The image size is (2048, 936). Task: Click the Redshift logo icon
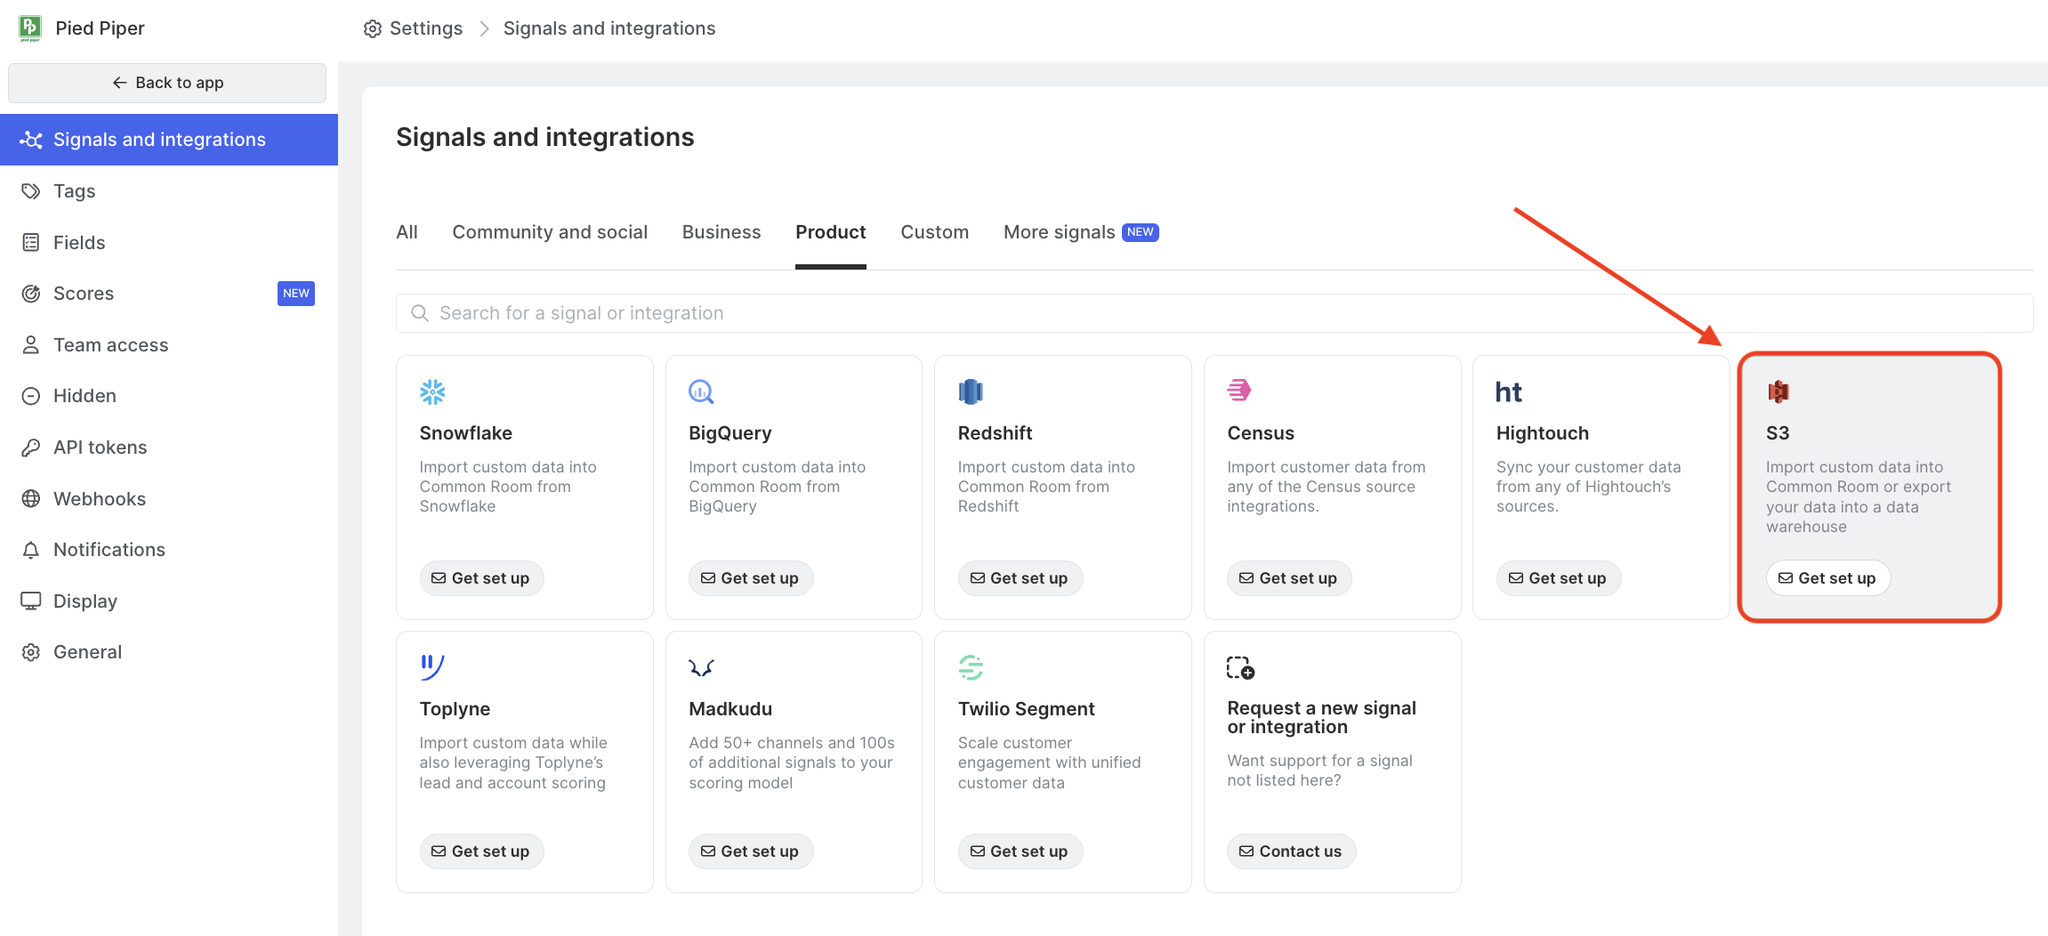971,391
